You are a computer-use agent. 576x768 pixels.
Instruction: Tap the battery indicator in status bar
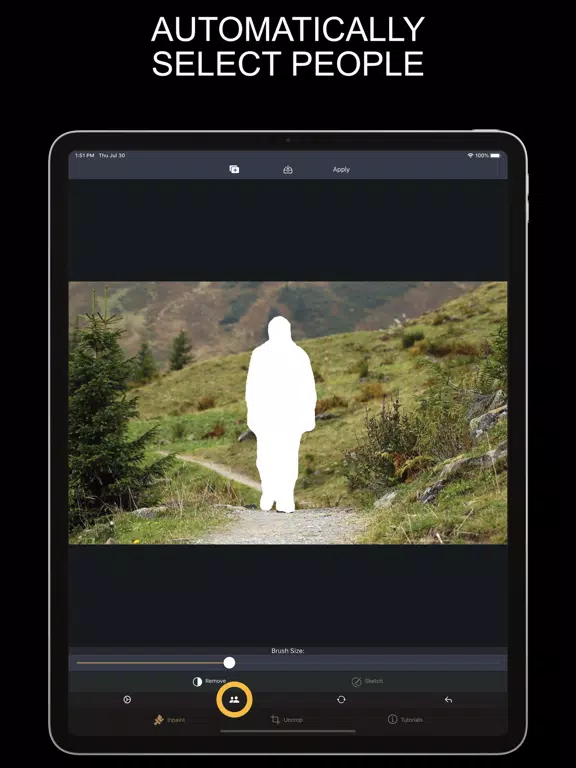click(495, 155)
